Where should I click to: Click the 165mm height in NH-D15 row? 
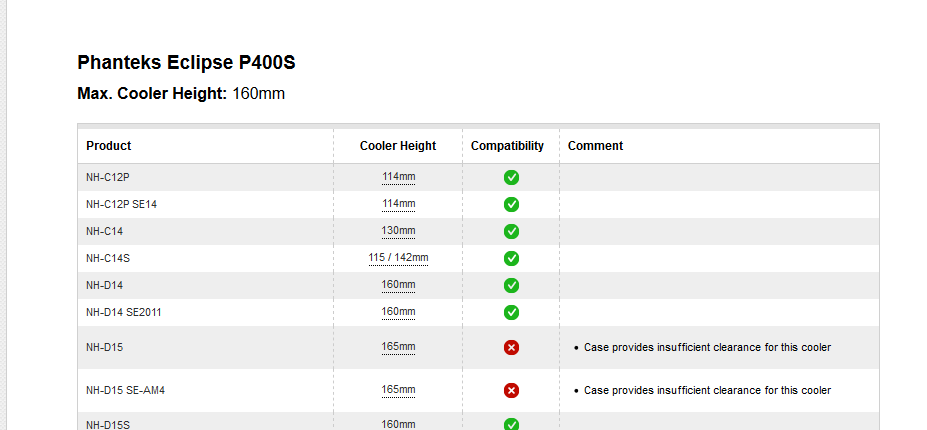coord(398,347)
